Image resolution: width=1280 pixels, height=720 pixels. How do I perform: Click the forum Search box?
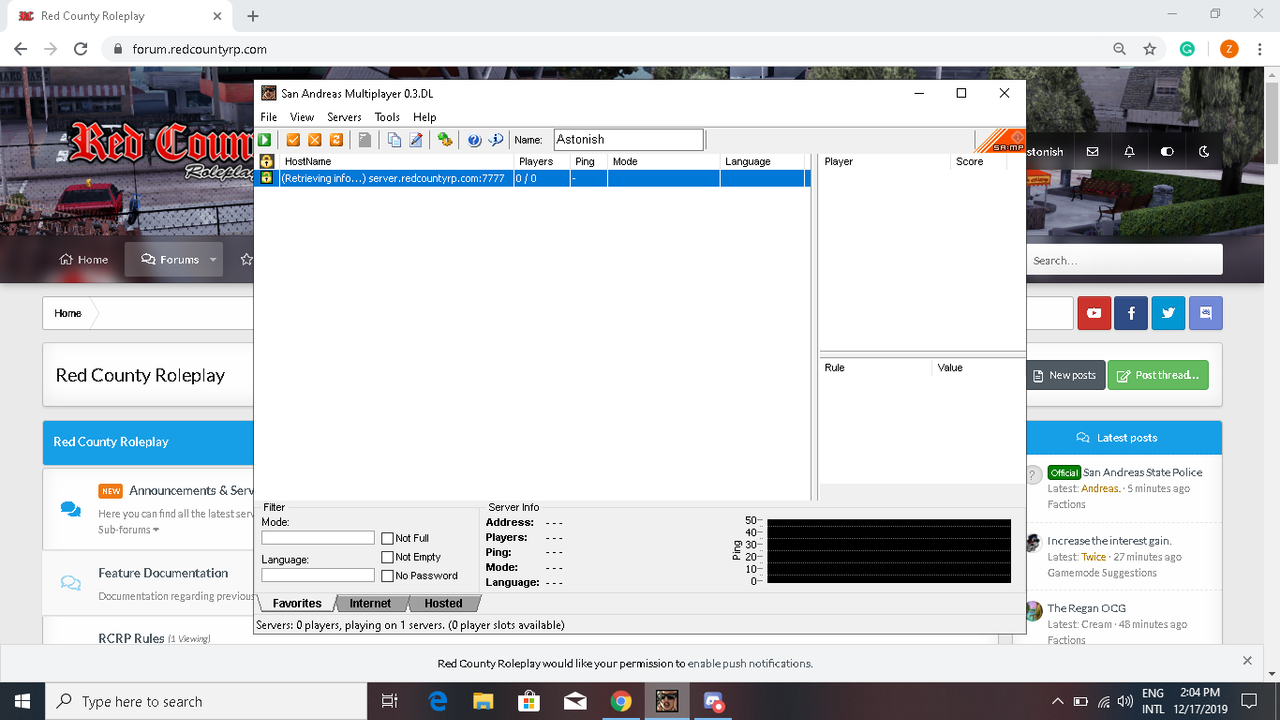tap(1124, 260)
